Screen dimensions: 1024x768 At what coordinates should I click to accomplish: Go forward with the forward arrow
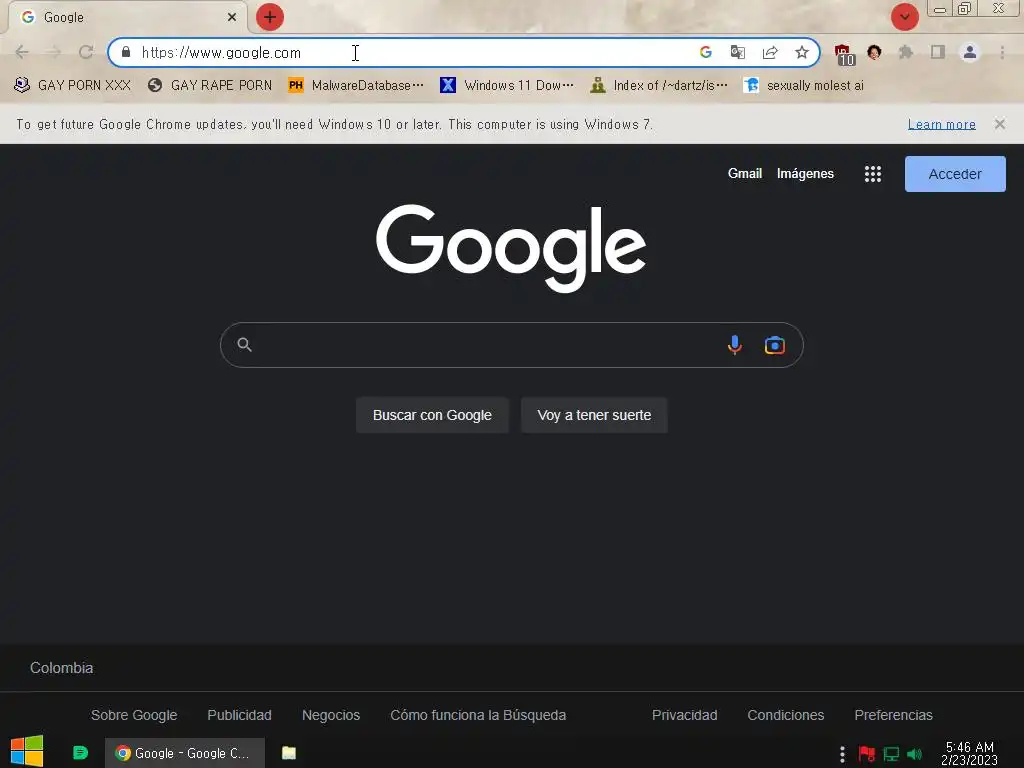(54, 52)
